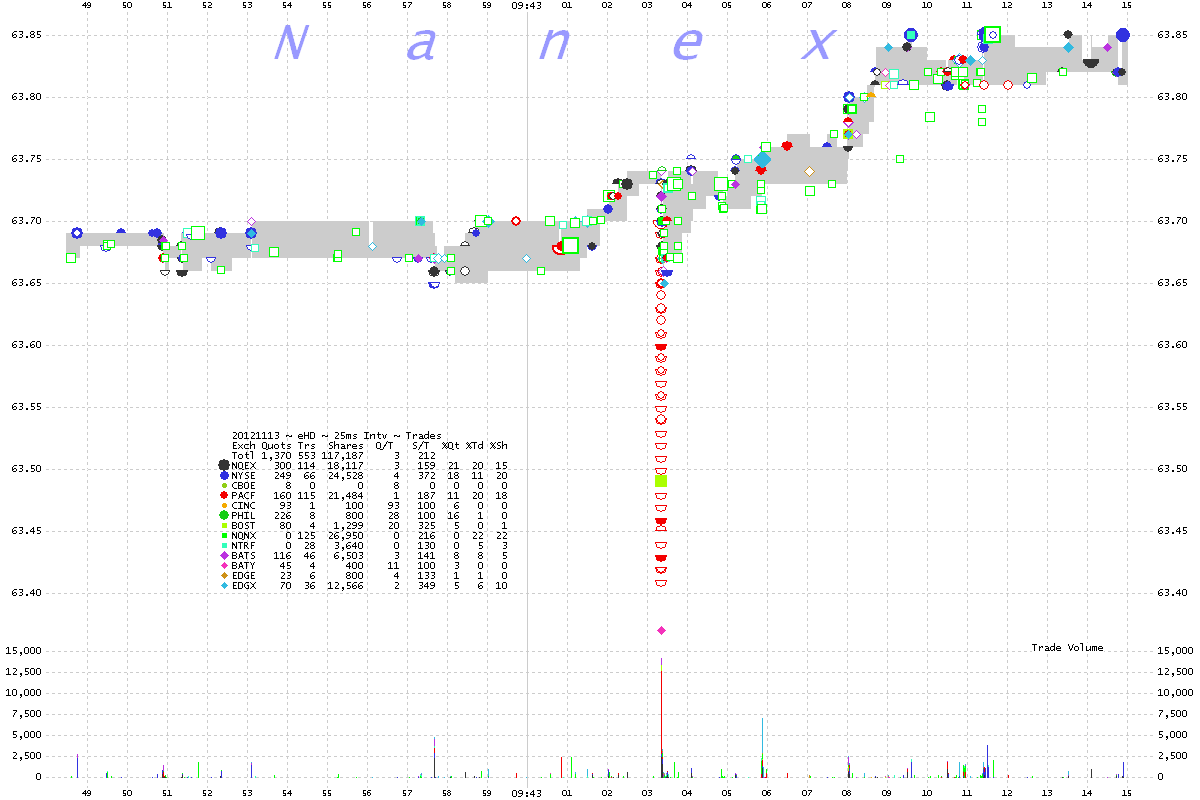Select 63.40 on the right price axis
The height and width of the screenshot is (800, 1200).
pyautogui.click(x=1173, y=593)
